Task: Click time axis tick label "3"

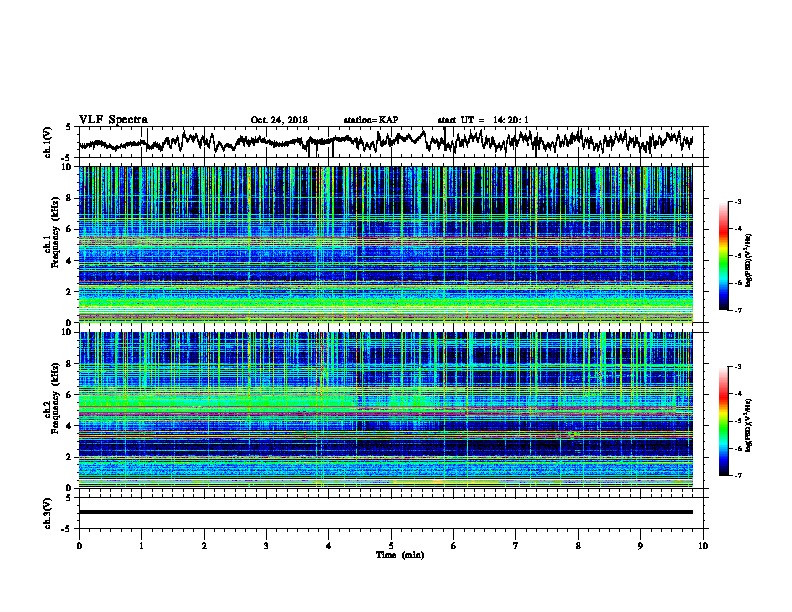Action: (x=266, y=545)
